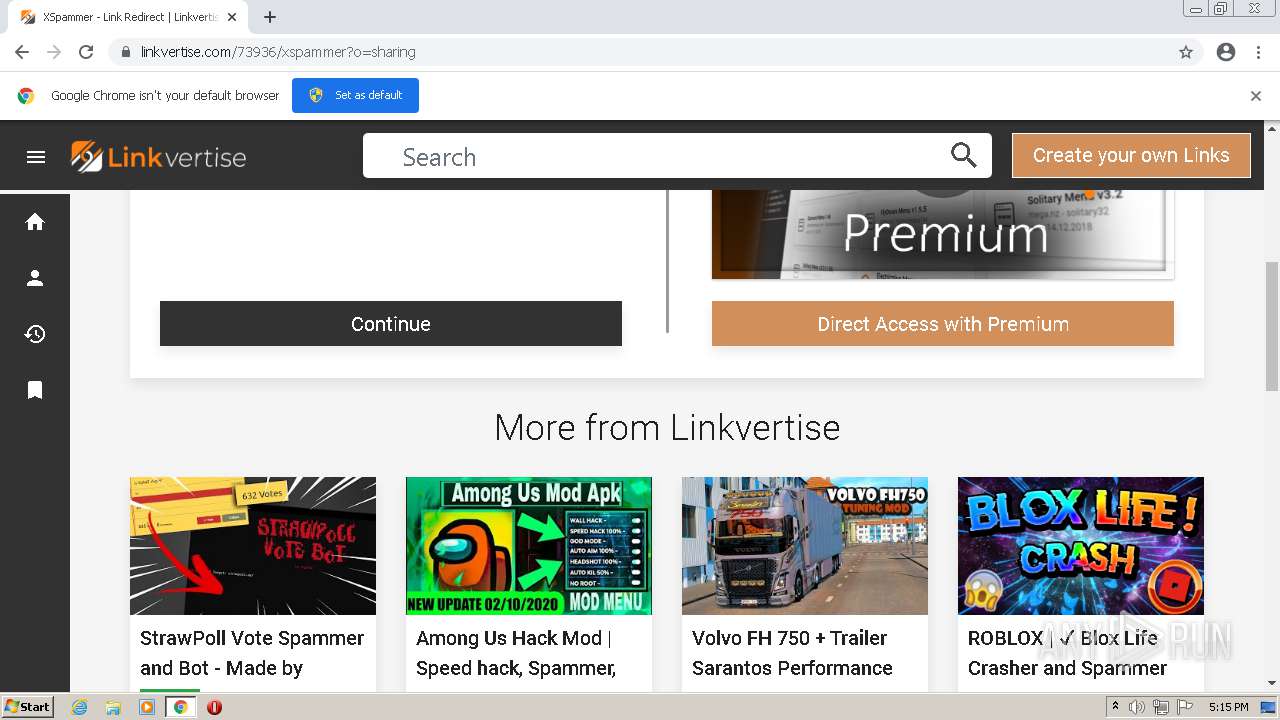
Task: Open a new browser tab
Action: tap(270, 17)
